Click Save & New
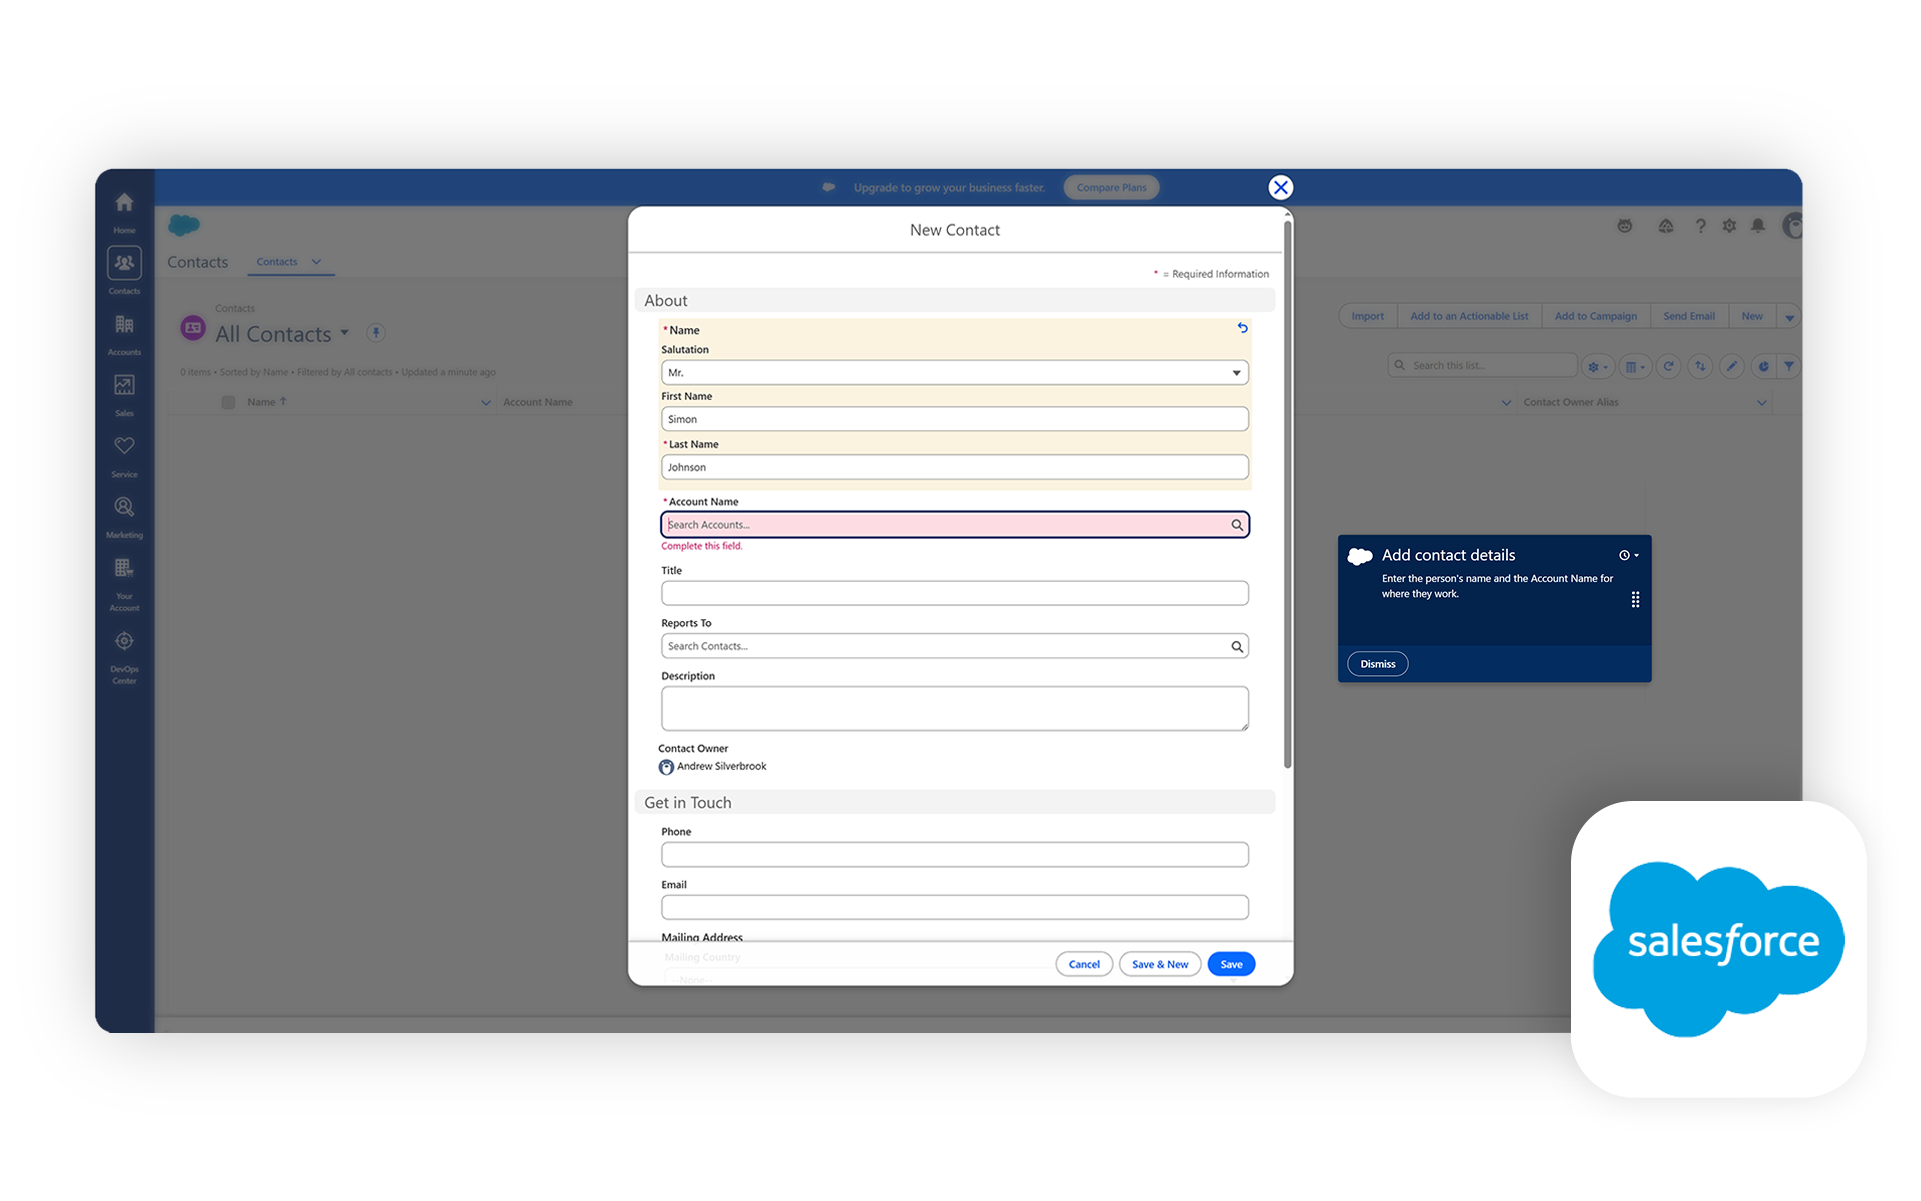Screen dimensions: 1921x1201 1160,964
